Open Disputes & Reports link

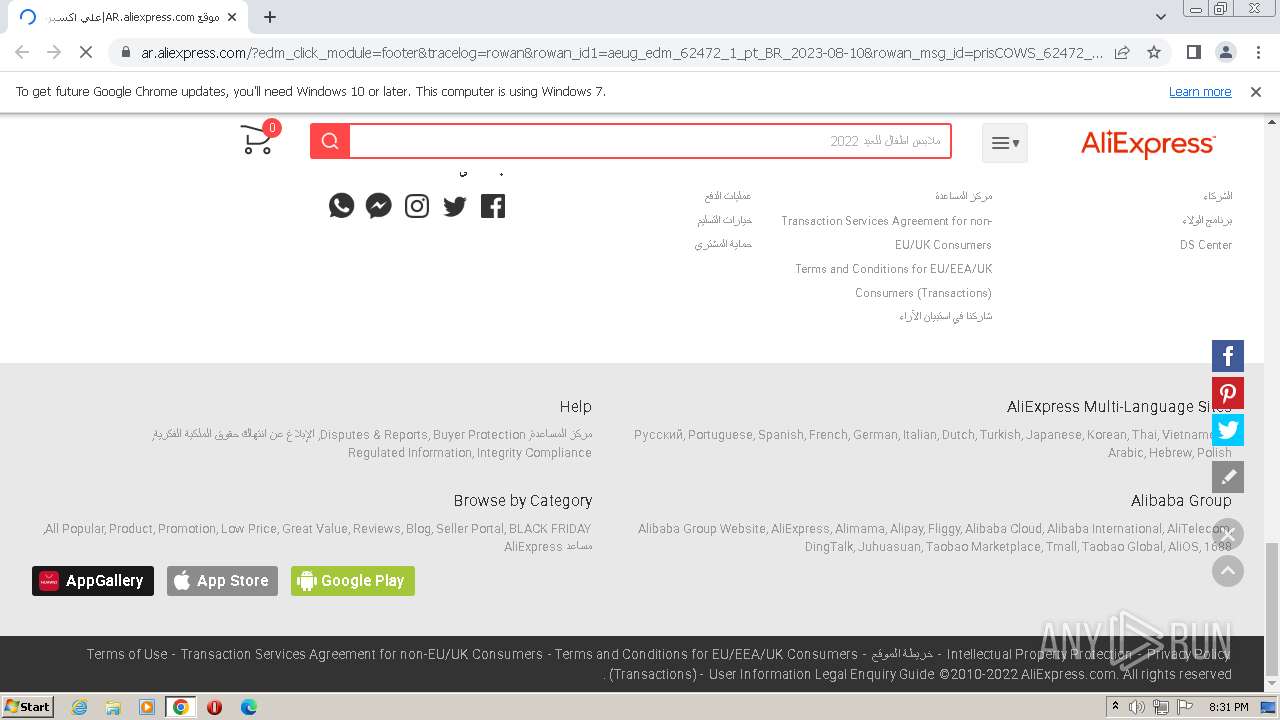point(374,435)
